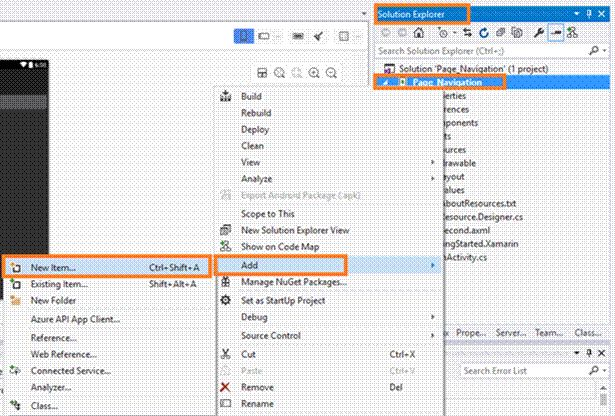Switch to the Prope... panel tab
Image resolution: width=615 pixels, height=416 pixels.
[x=470, y=333]
